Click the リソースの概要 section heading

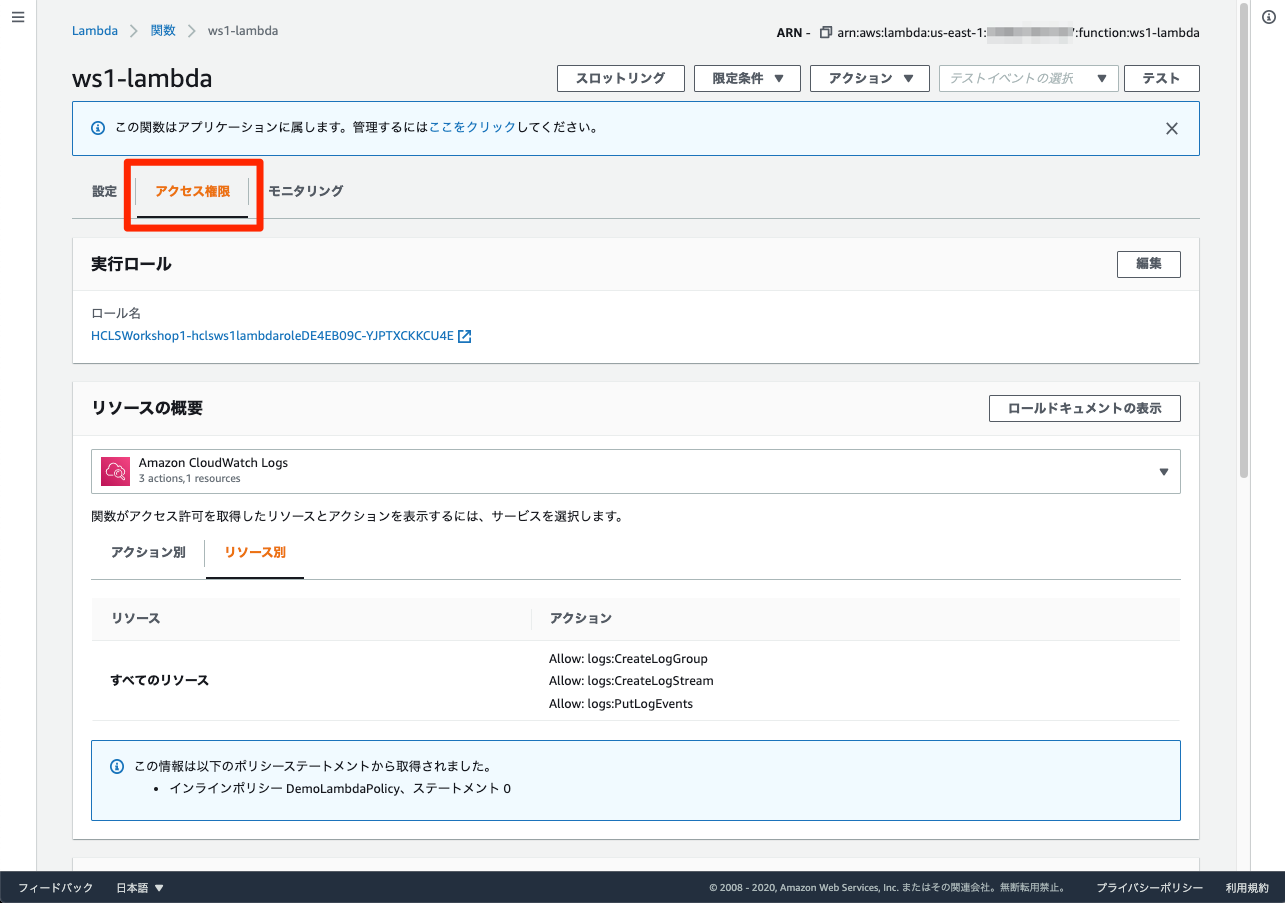pos(147,408)
